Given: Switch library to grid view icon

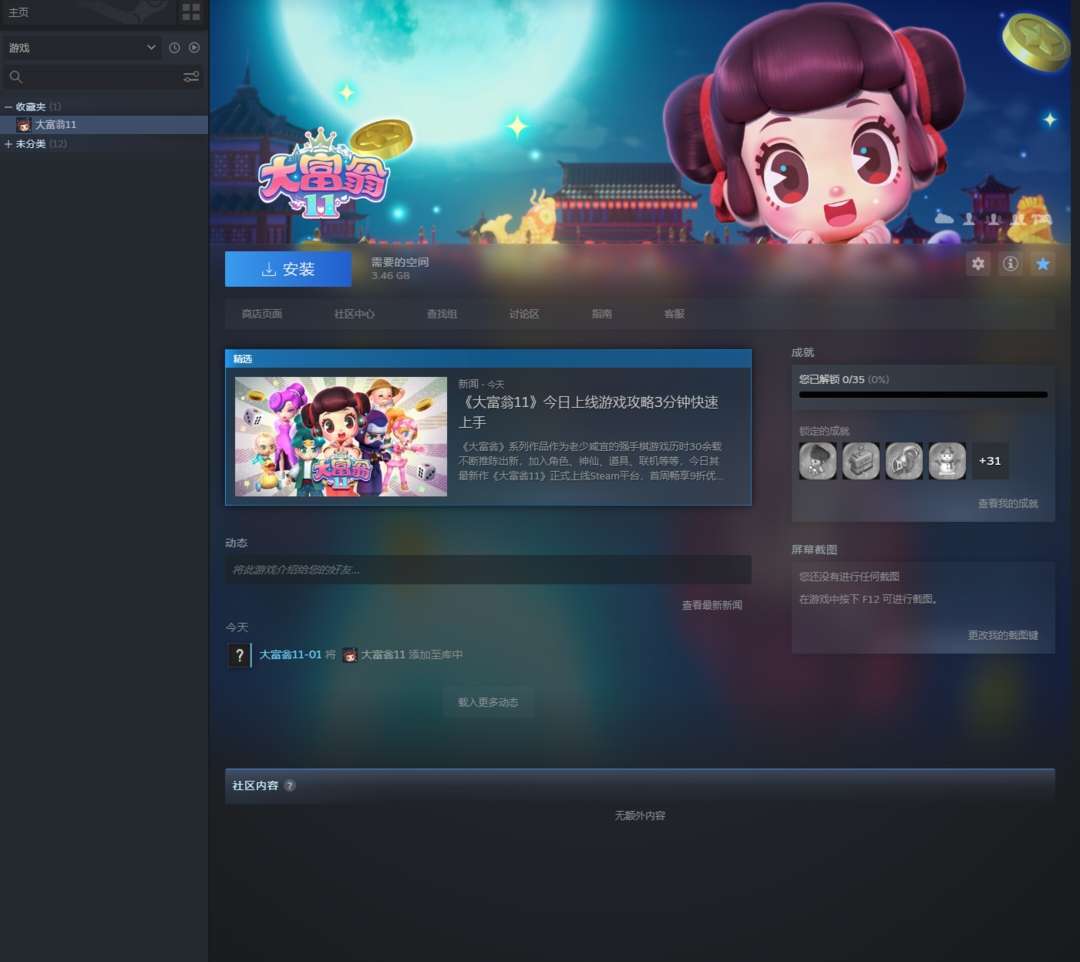Looking at the screenshot, I should pos(191,12).
